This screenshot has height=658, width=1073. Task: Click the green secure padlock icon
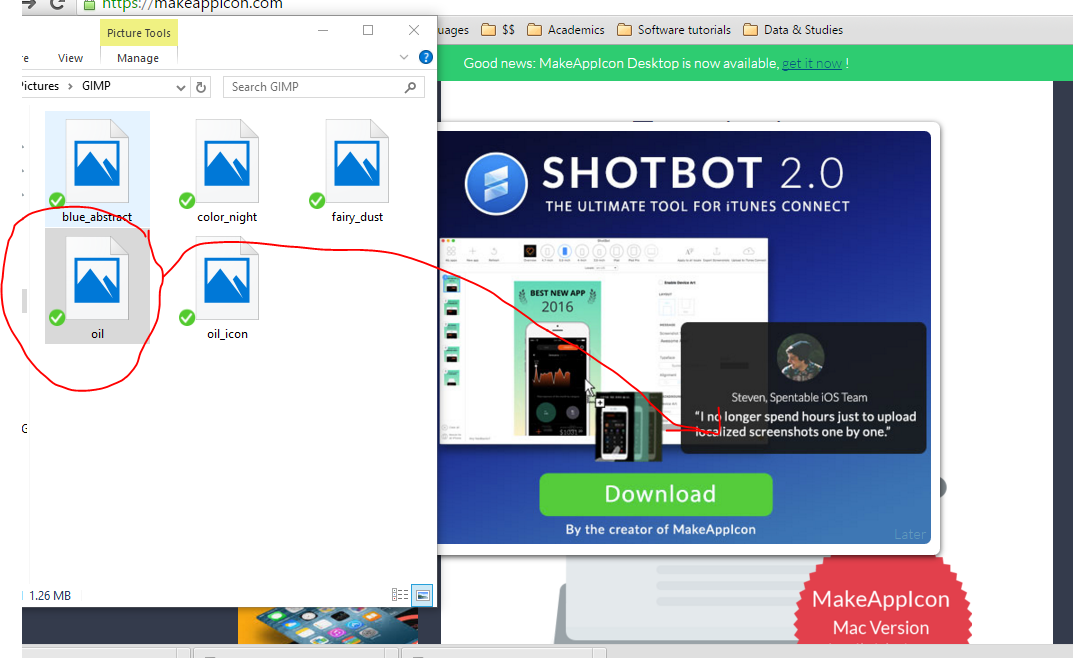point(89,5)
